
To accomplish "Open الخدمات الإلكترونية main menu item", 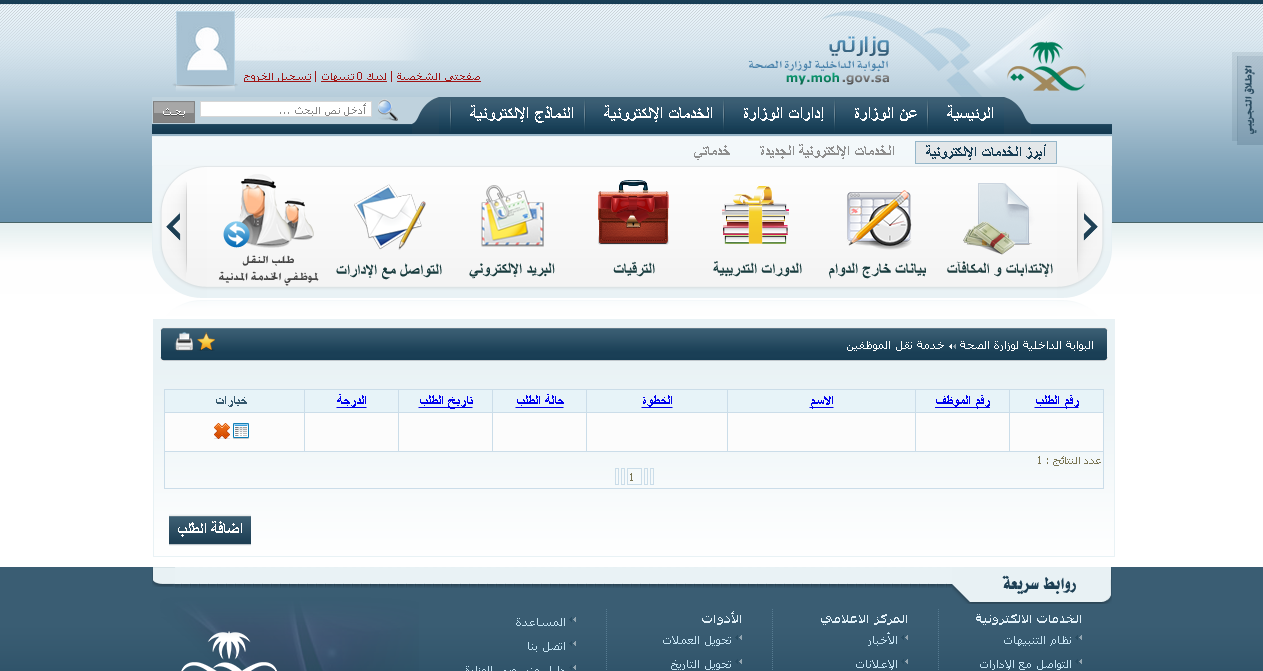I will [x=657, y=113].
